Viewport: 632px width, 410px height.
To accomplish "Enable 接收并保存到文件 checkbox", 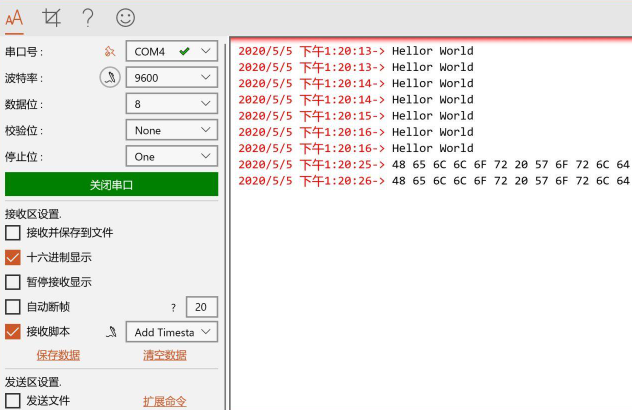I will 13,232.
